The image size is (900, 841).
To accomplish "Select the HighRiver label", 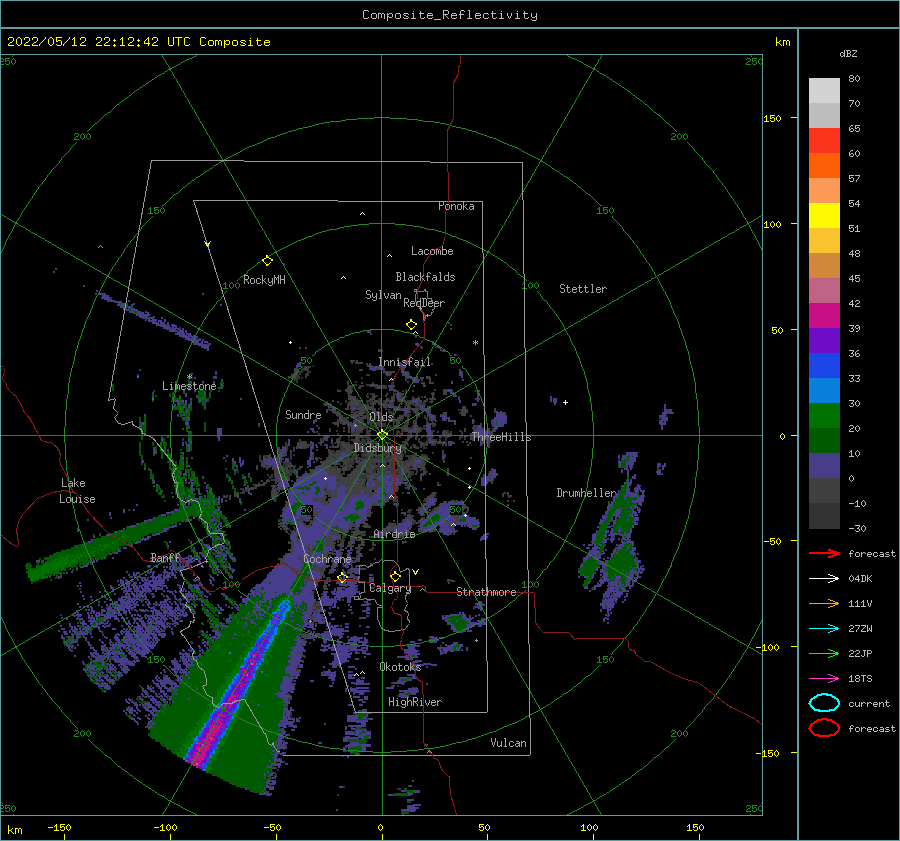I will pos(415,702).
